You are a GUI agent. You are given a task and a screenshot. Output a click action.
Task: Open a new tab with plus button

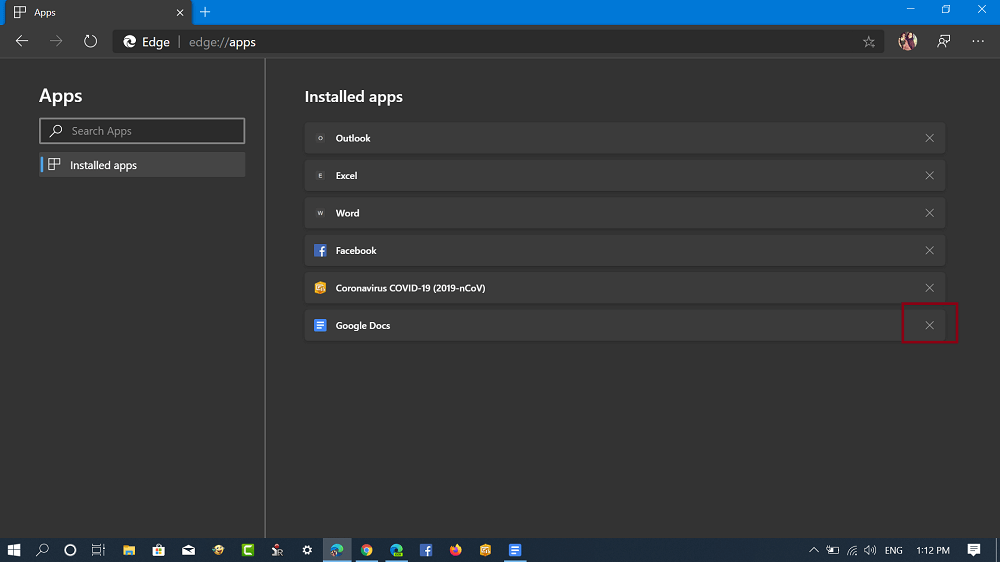205,12
